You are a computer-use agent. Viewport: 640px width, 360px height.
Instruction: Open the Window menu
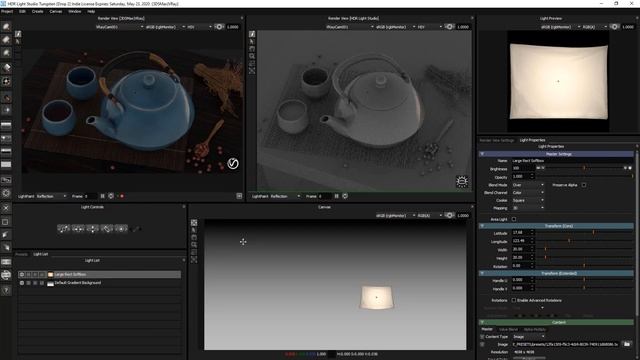75,11
